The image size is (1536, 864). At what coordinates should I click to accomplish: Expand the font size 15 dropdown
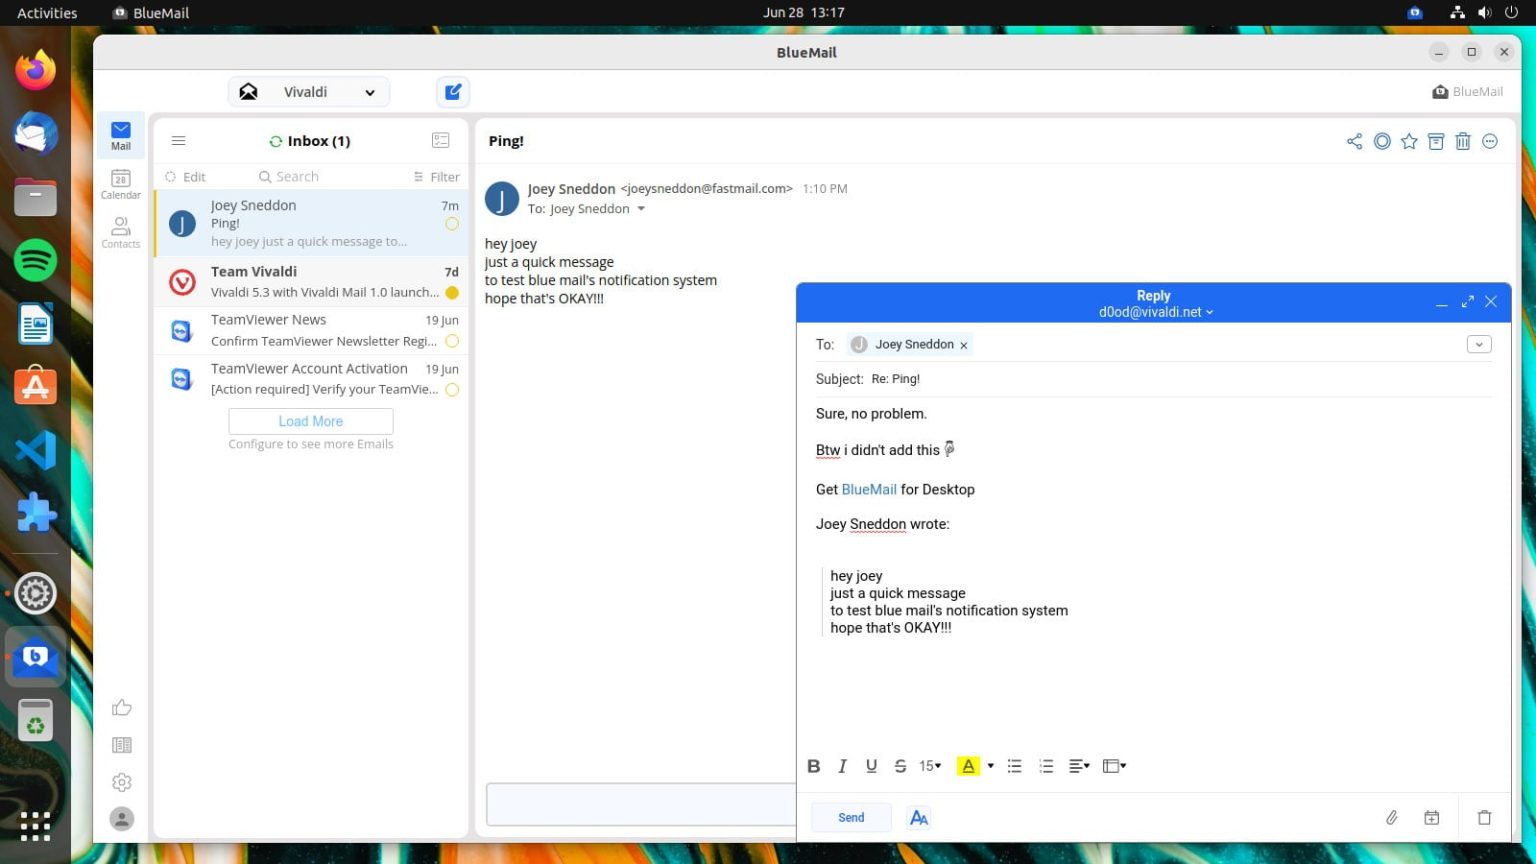pos(930,766)
